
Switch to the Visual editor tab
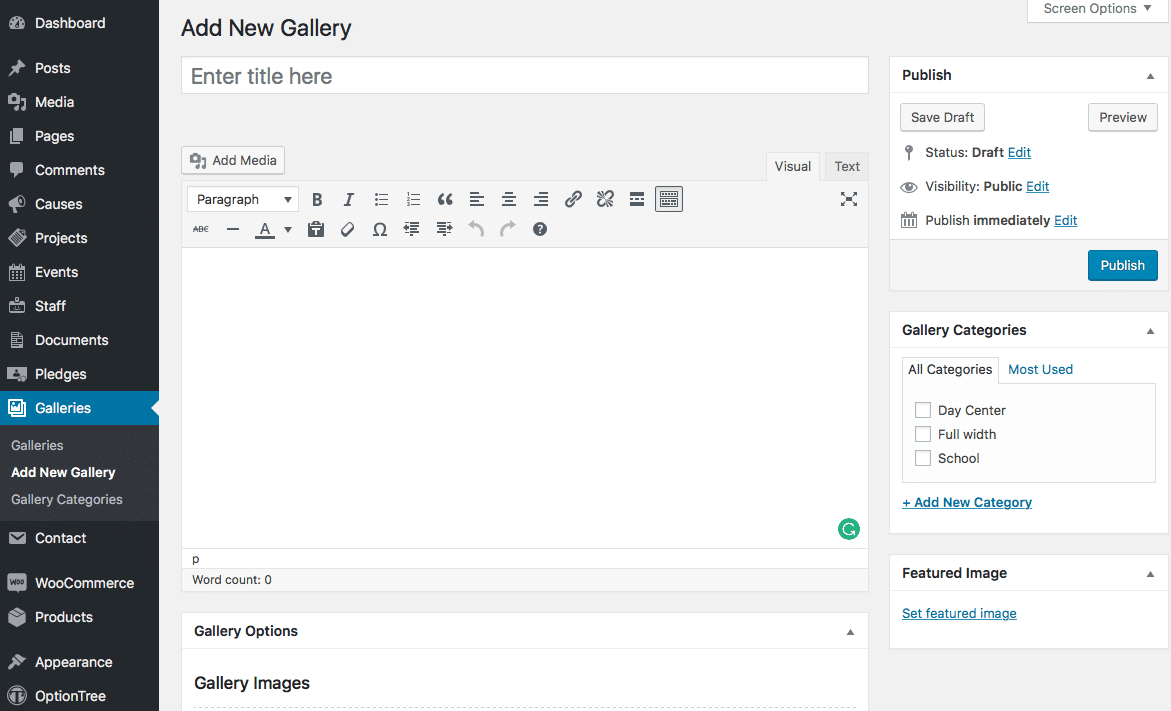[792, 167]
